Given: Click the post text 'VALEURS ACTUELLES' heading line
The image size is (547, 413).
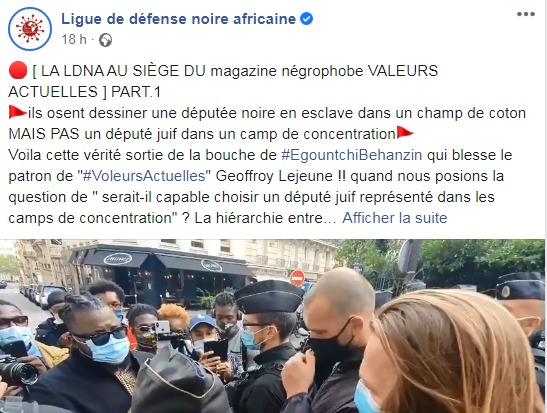Looking at the screenshot, I should [223, 81].
